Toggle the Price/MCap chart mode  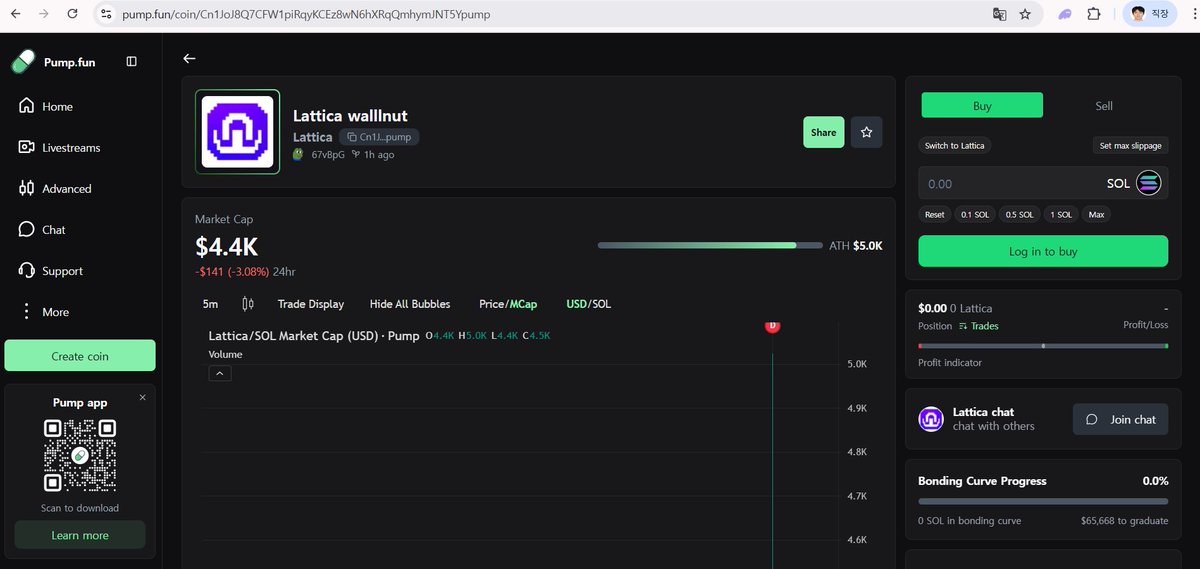[x=508, y=304]
